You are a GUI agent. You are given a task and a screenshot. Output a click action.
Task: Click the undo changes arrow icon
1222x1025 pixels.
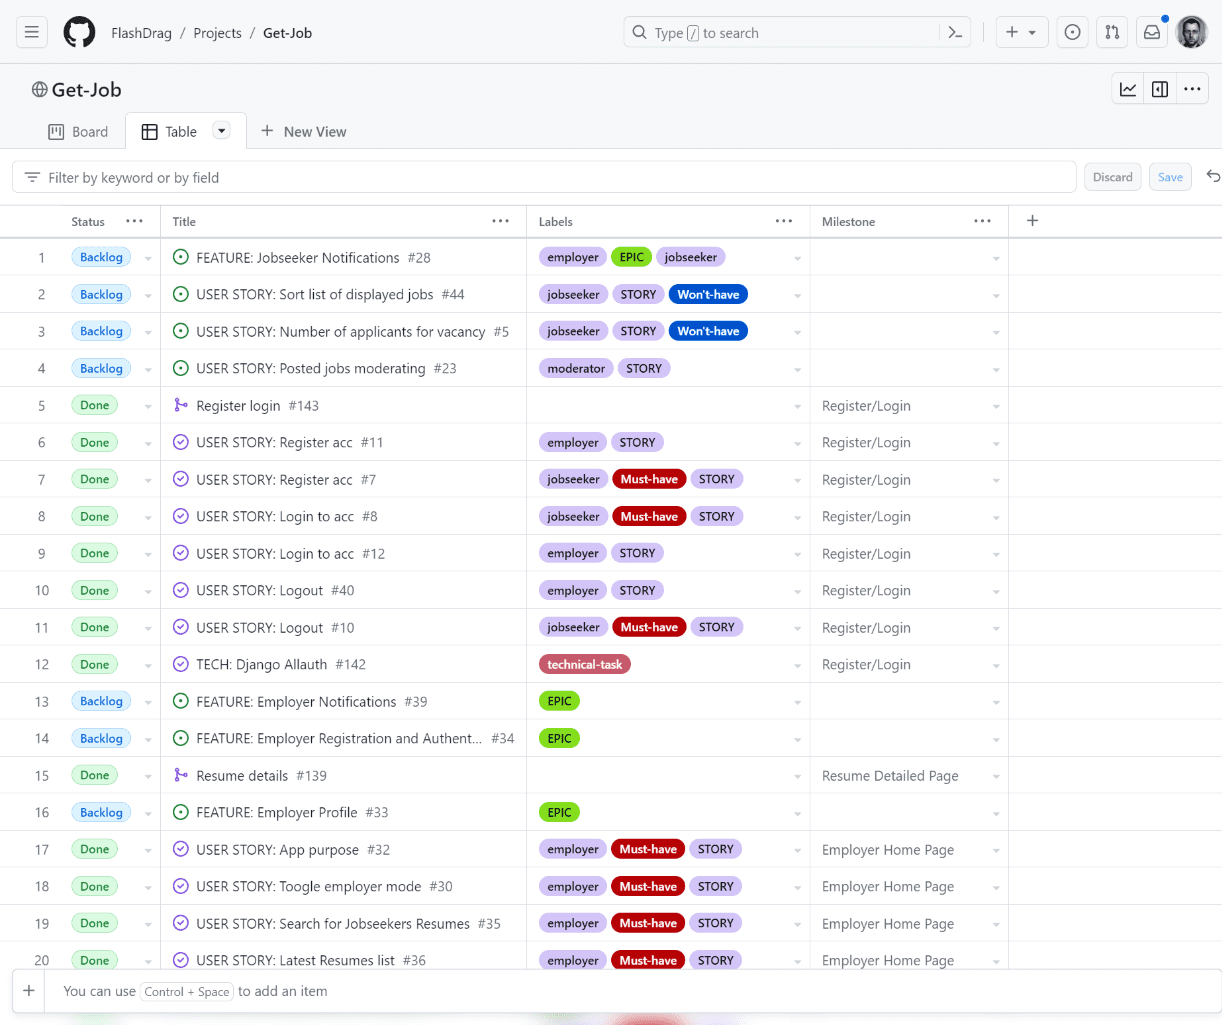click(x=1213, y=176)
